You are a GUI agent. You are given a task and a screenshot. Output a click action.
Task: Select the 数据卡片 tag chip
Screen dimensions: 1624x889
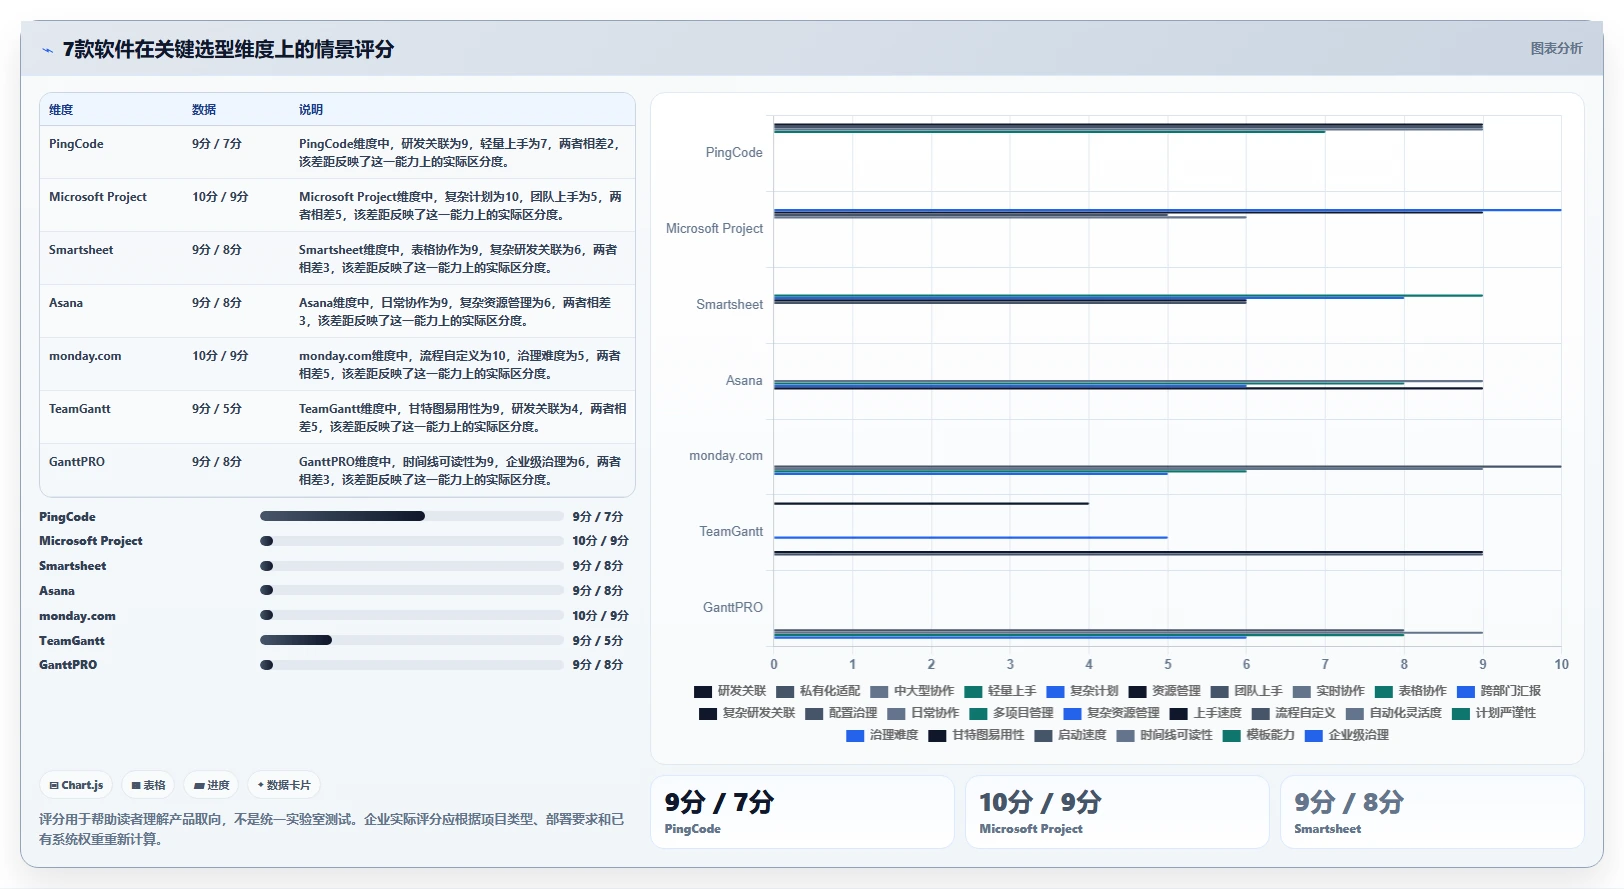(284, 785)
